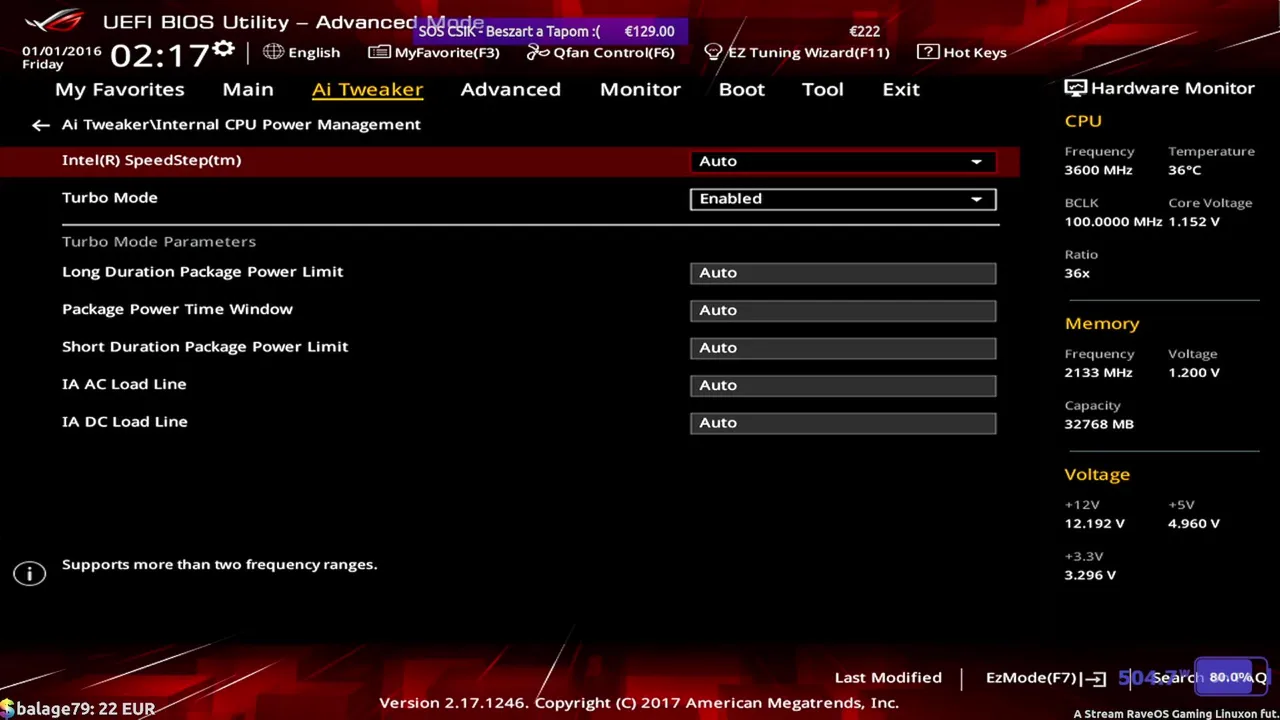Click the MyFavorite(F3) list icon
This screenshot has height=720, width=1280.
pyautogui.click(x=379, y=52)
